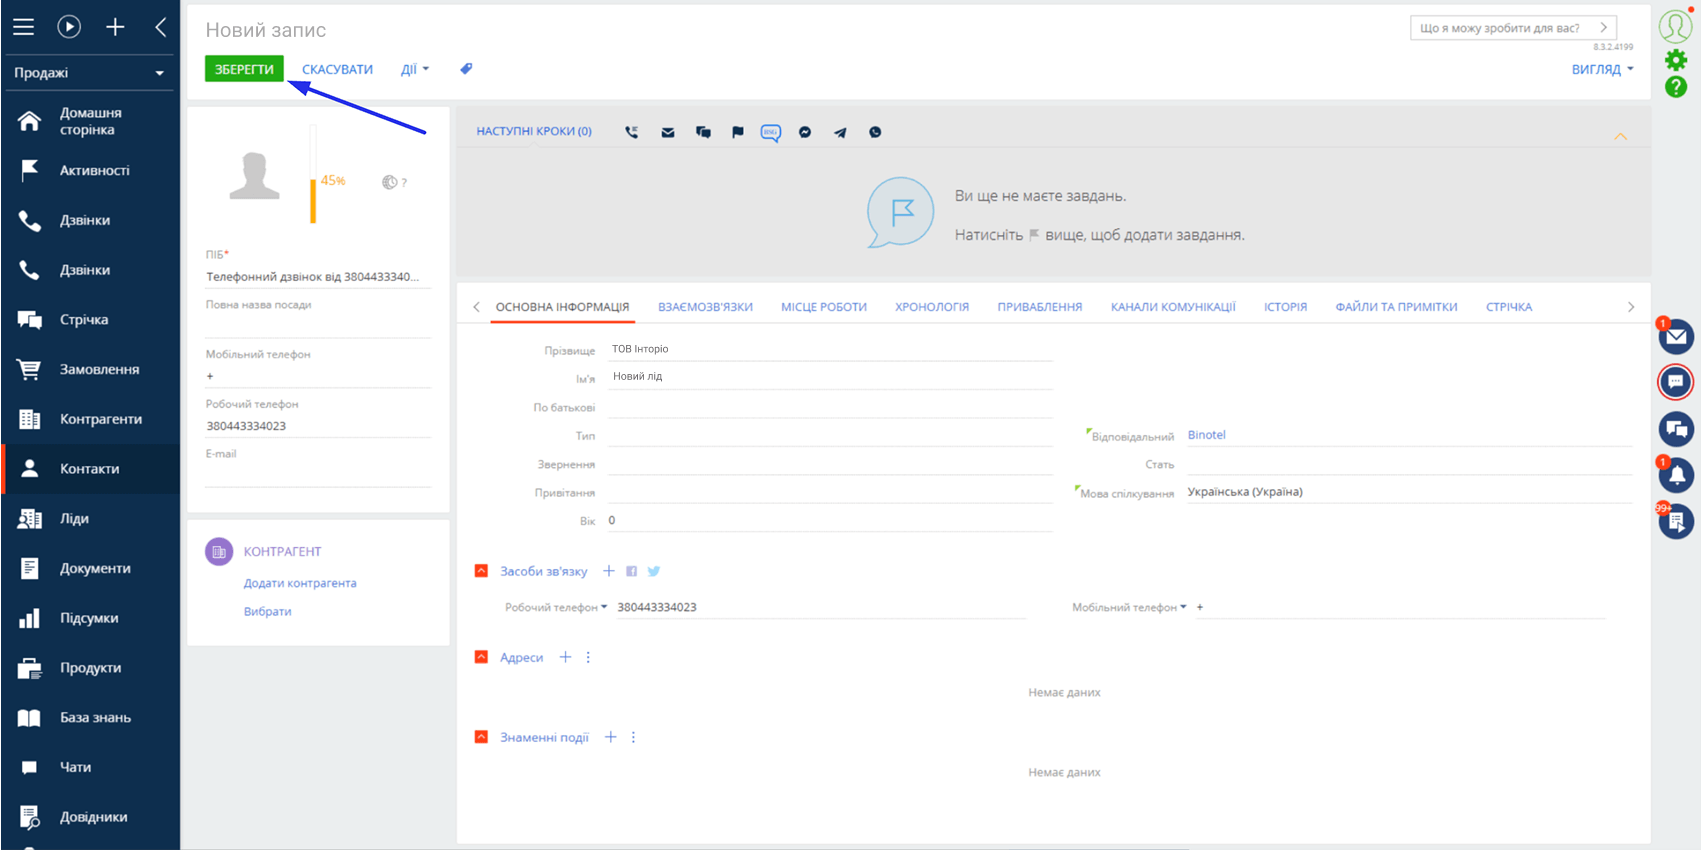The width and height of the screenshot is (1702, 850).
Task: Click the СКАСУВАТИ cancel button
Action: (337, 69)
